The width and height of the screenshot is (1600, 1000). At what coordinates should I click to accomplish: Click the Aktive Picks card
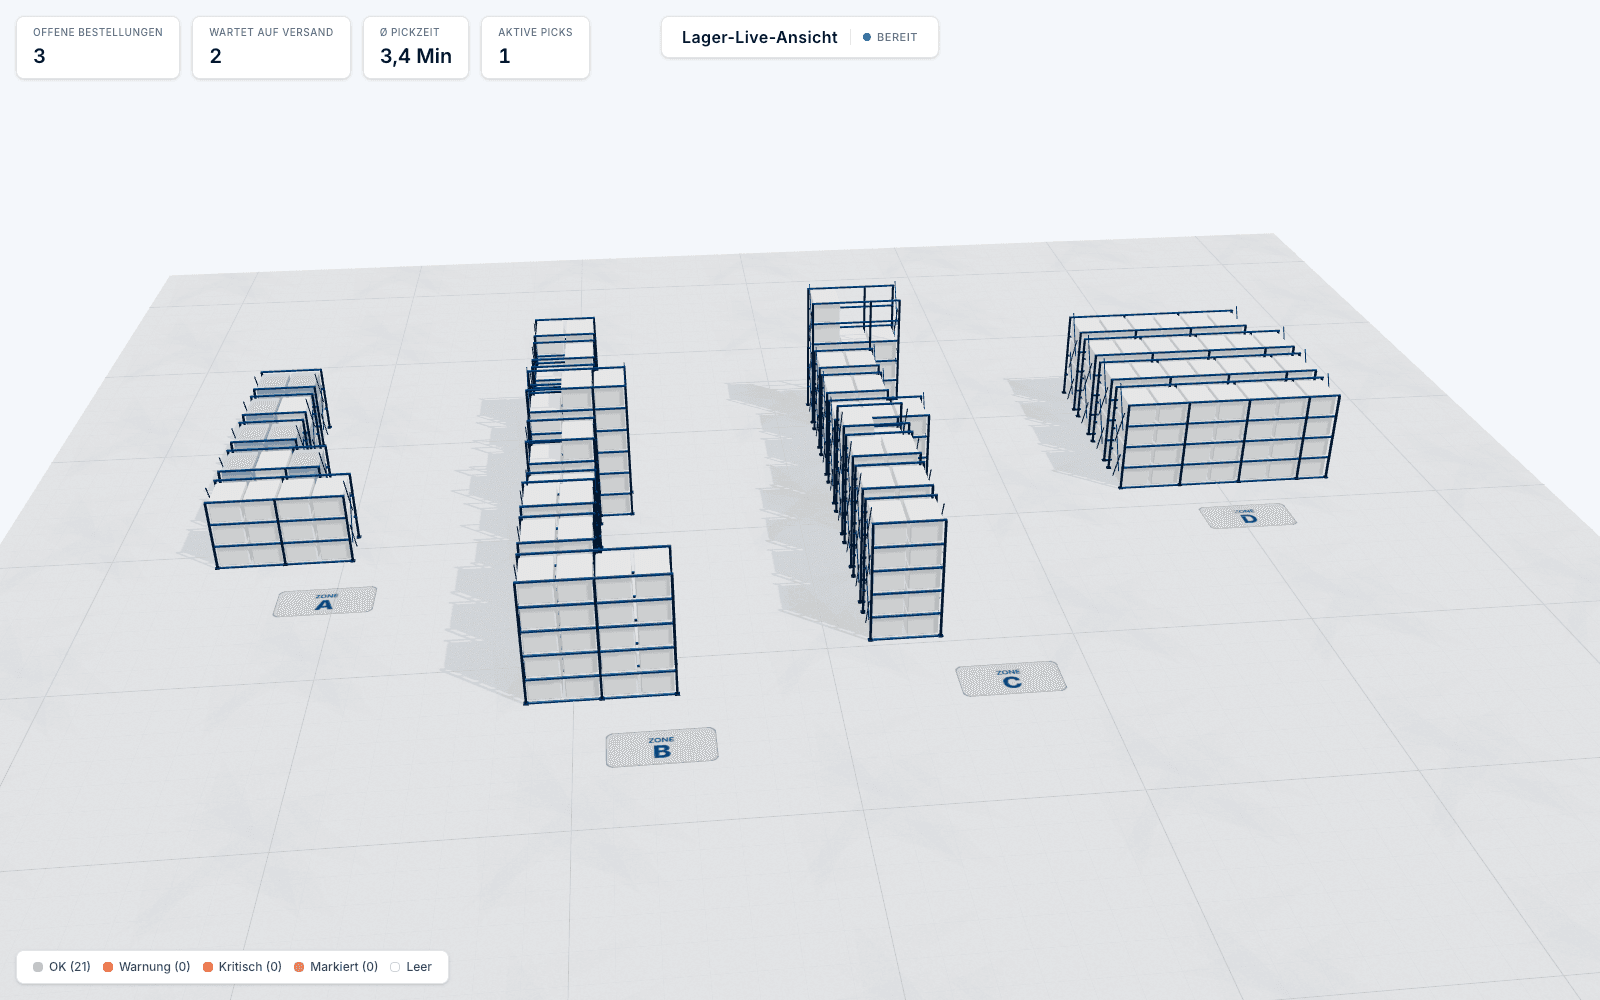click(x=535, y=47)
